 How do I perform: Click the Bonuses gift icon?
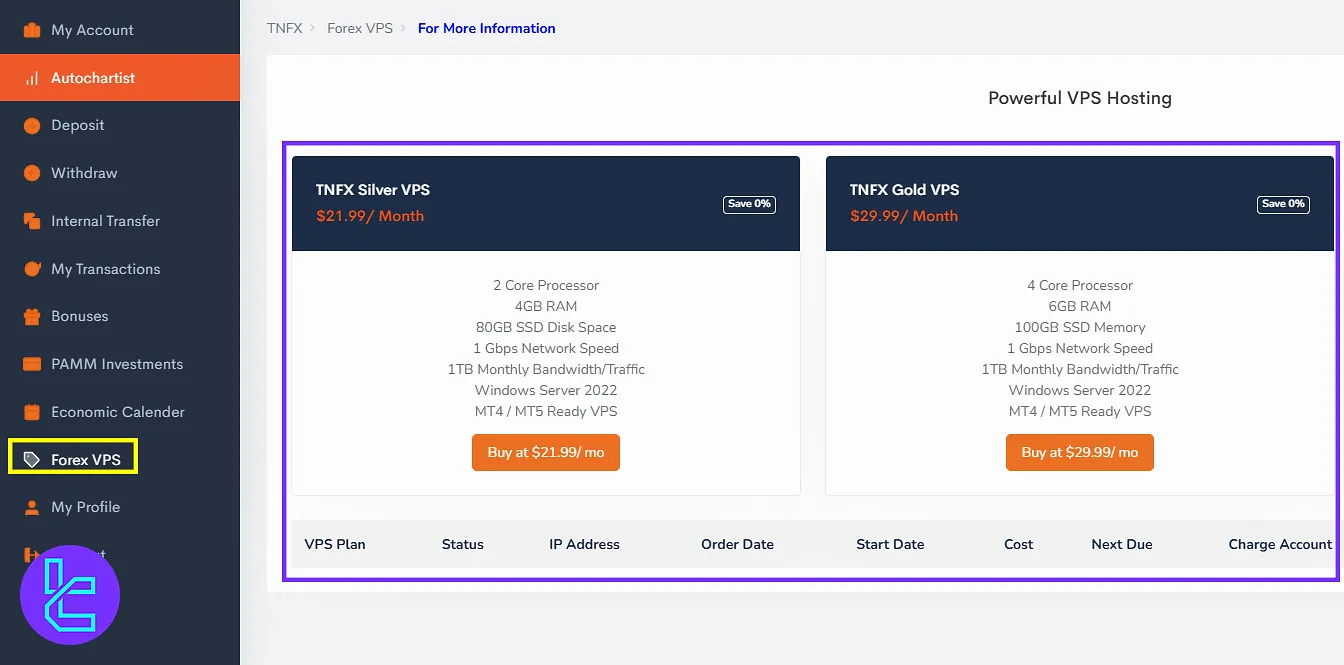coord(32,316)
